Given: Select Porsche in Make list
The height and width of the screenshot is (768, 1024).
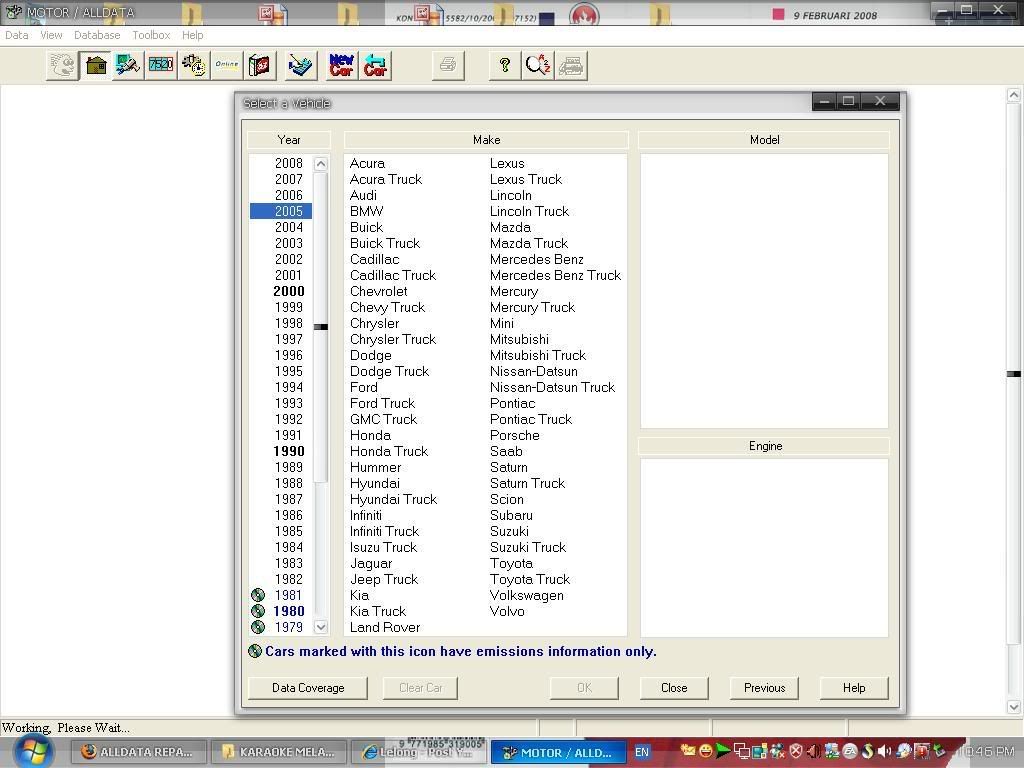Looking at the screenshot, I should point(515,435).
